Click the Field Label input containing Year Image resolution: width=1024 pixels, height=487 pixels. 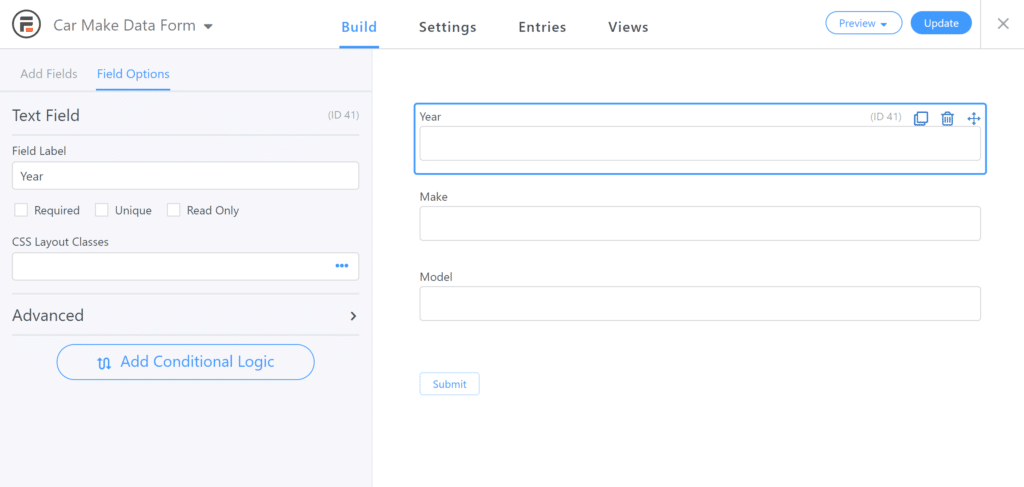tap(185, 176)
